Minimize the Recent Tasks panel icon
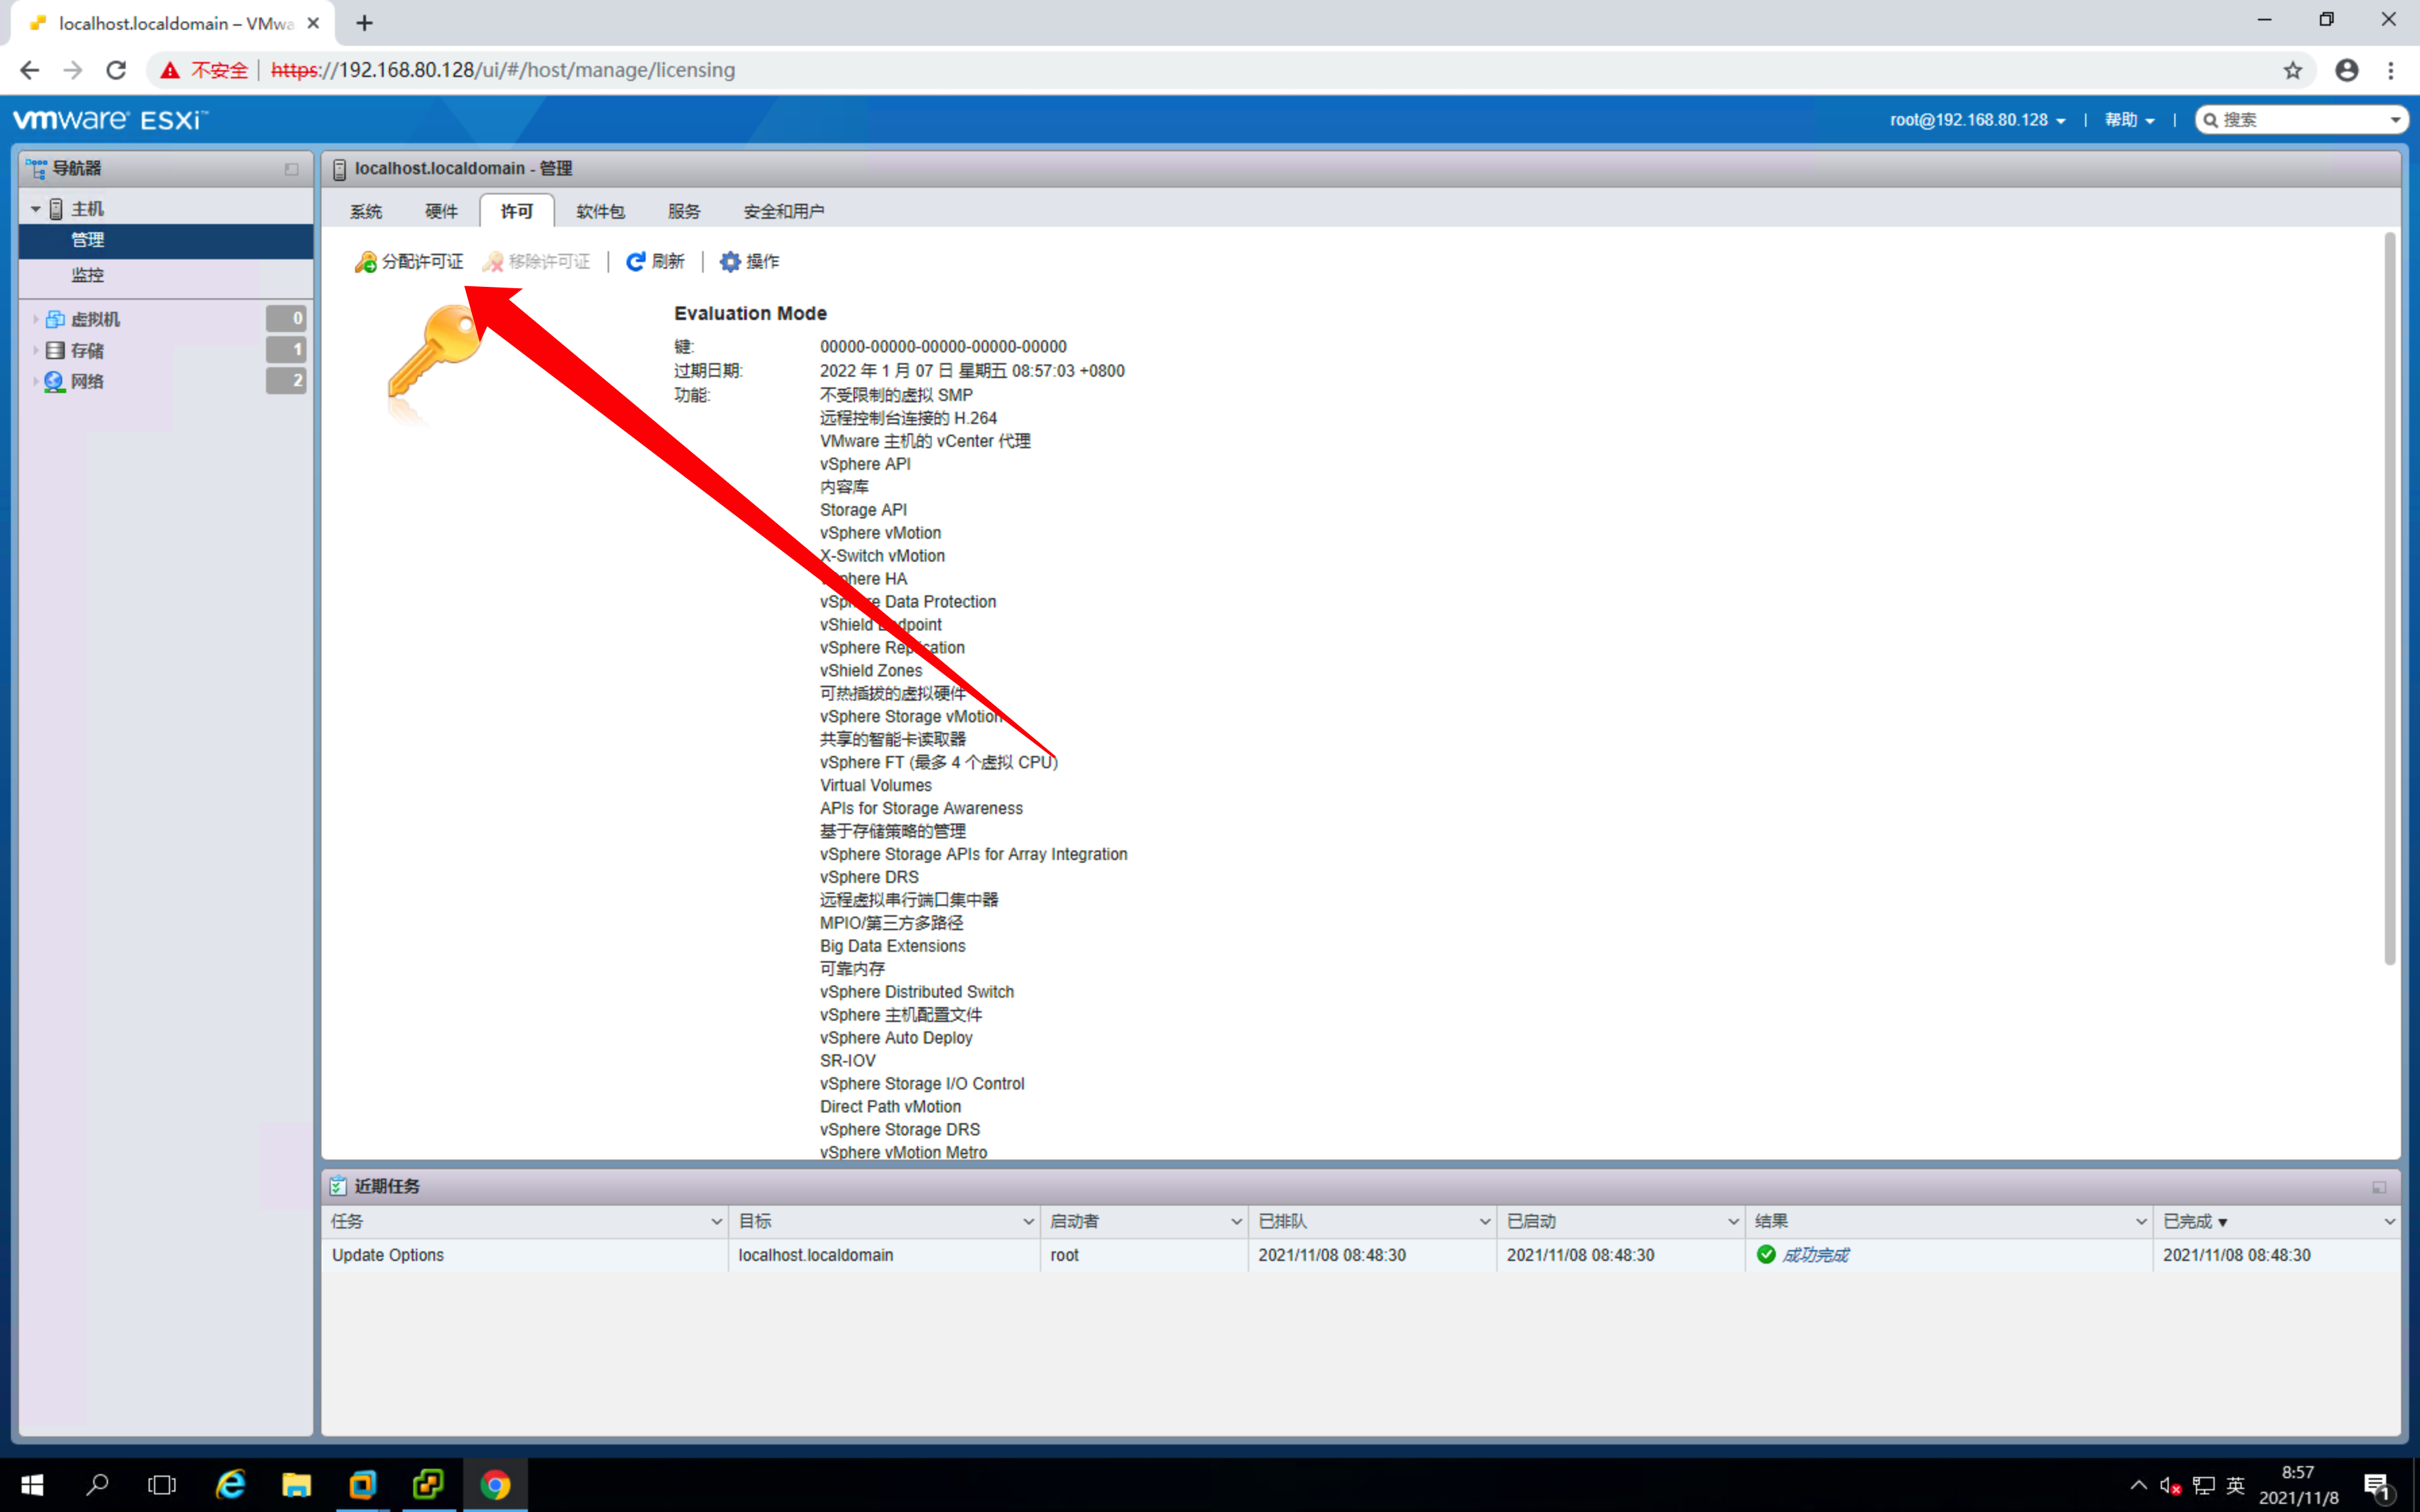The width and height of the screenshot is (2420, 1512). [x=2378, y=1187]
